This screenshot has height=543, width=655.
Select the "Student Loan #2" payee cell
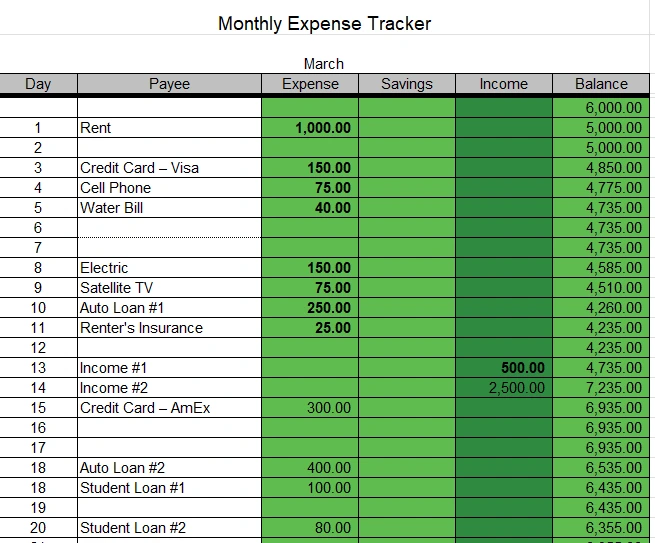170,528
